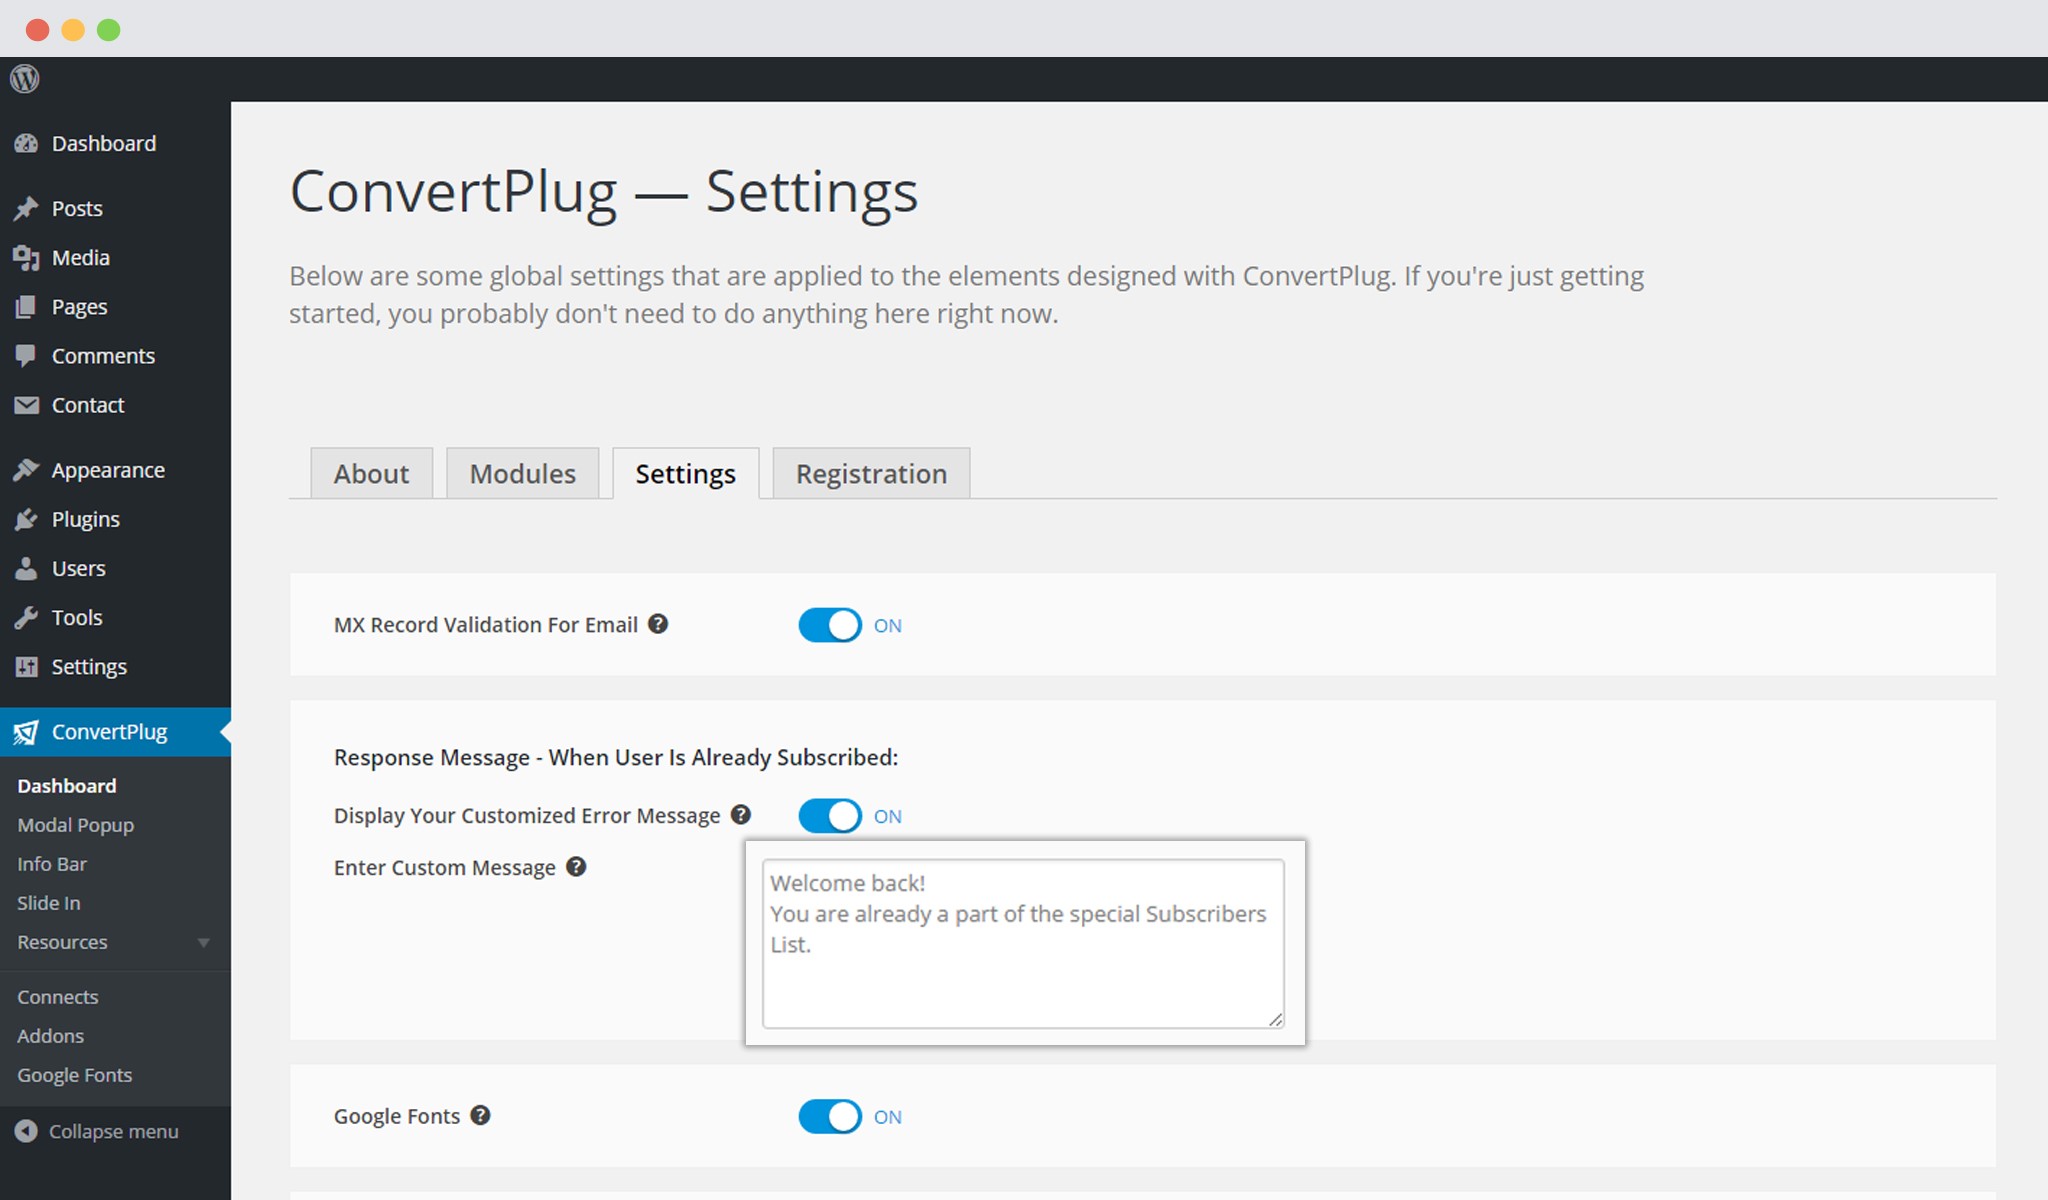
Task: Switch to the Registration tab
Action: click(868, 473)
